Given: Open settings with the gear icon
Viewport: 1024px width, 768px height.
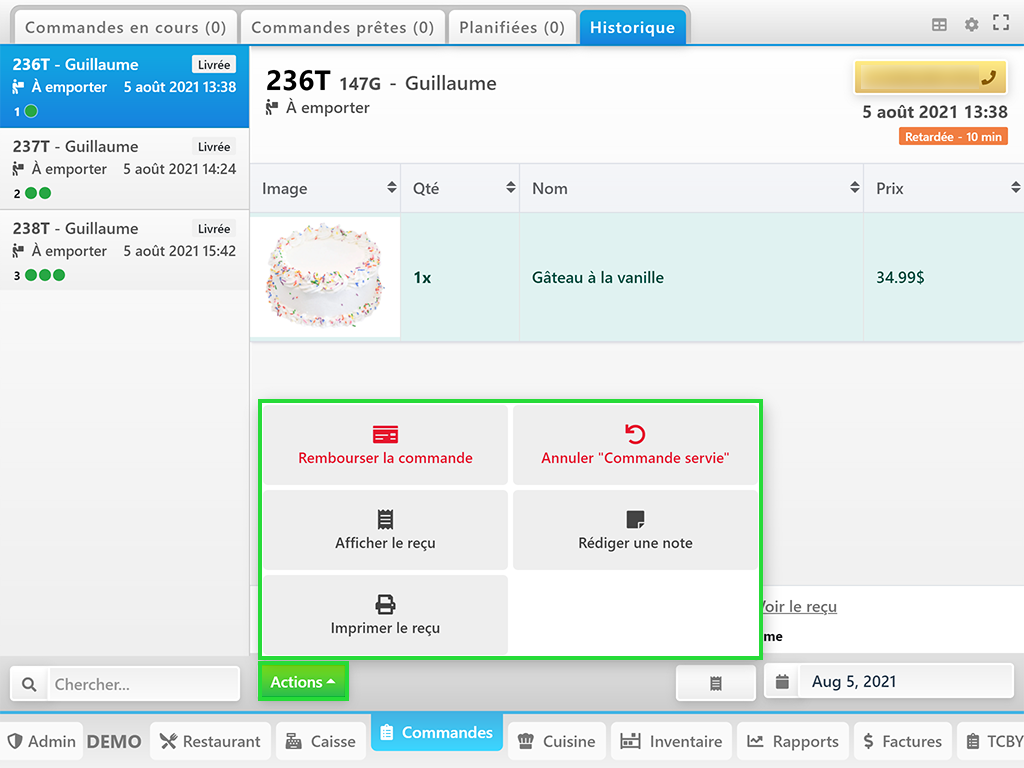Looking at the screenshot, I should pyautogui.click(x=971, y=25).
